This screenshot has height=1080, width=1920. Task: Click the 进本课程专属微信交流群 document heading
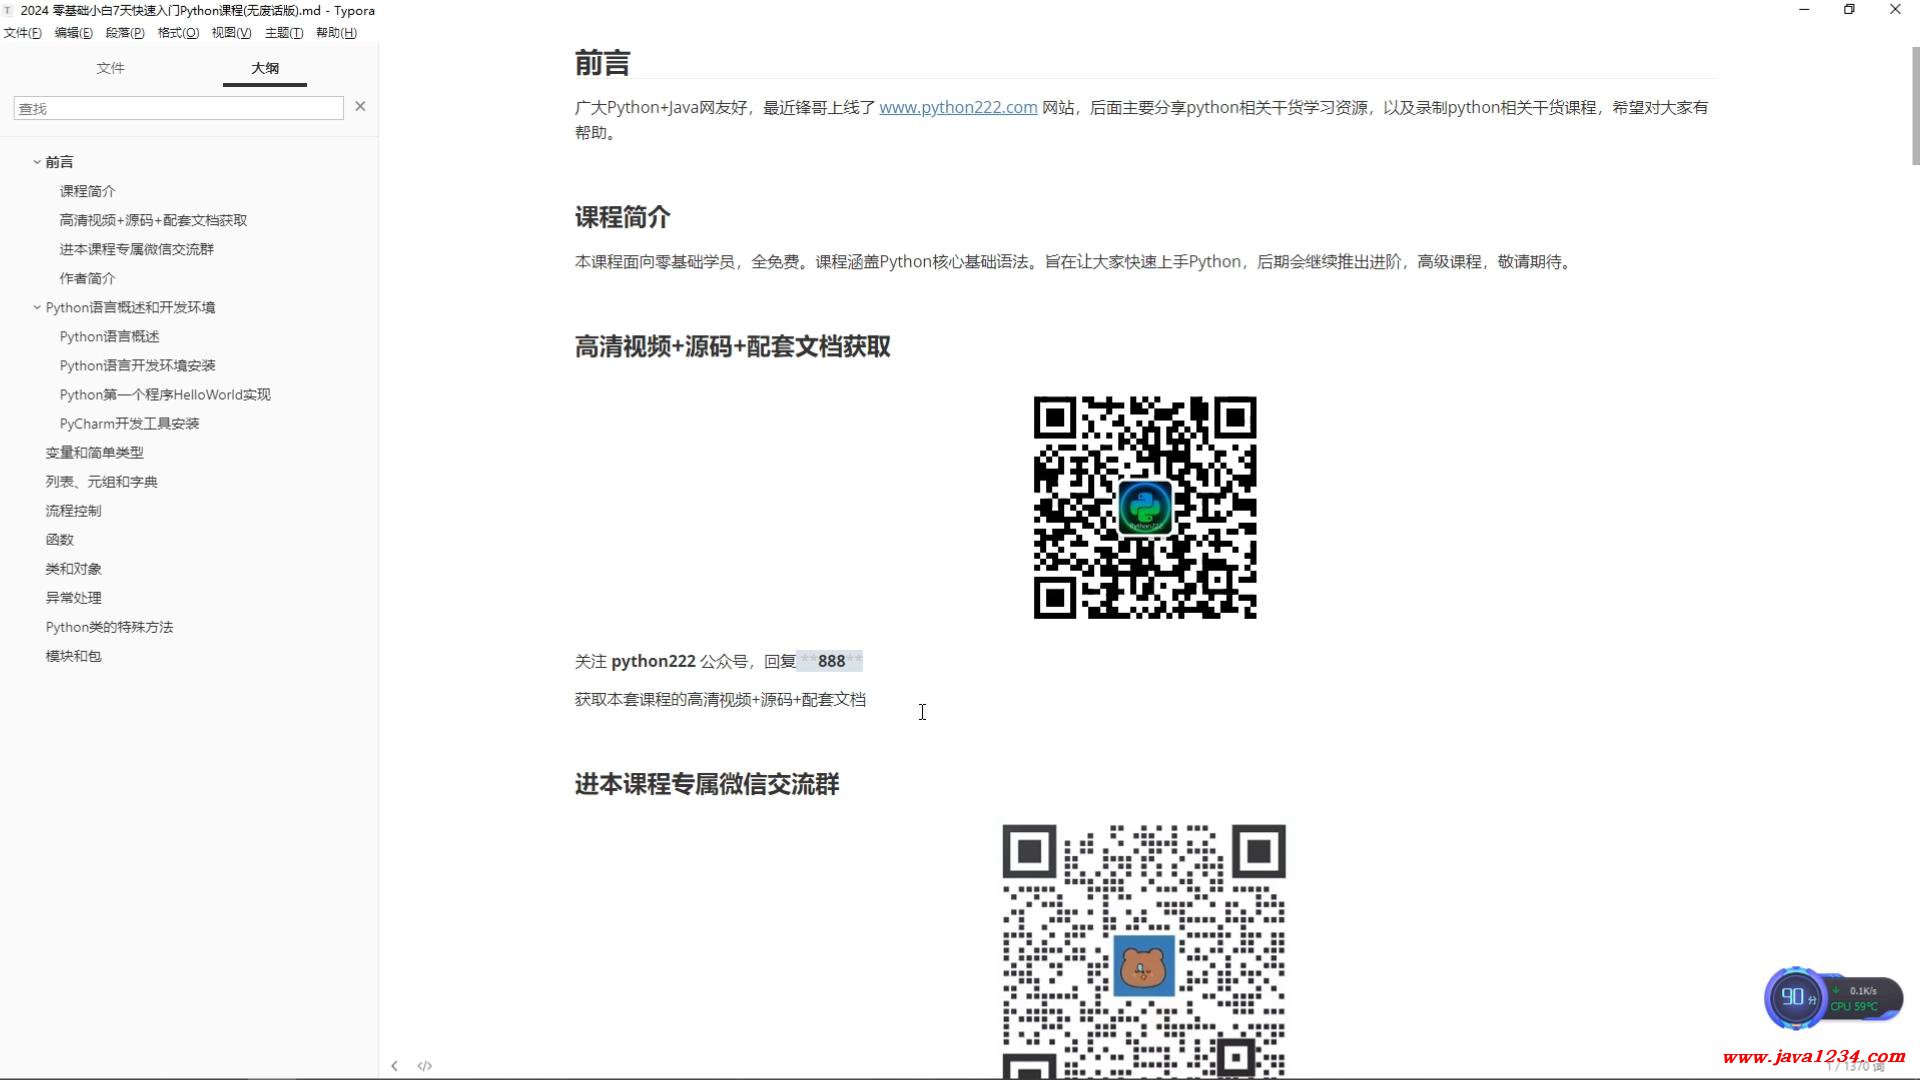[707, 784]
